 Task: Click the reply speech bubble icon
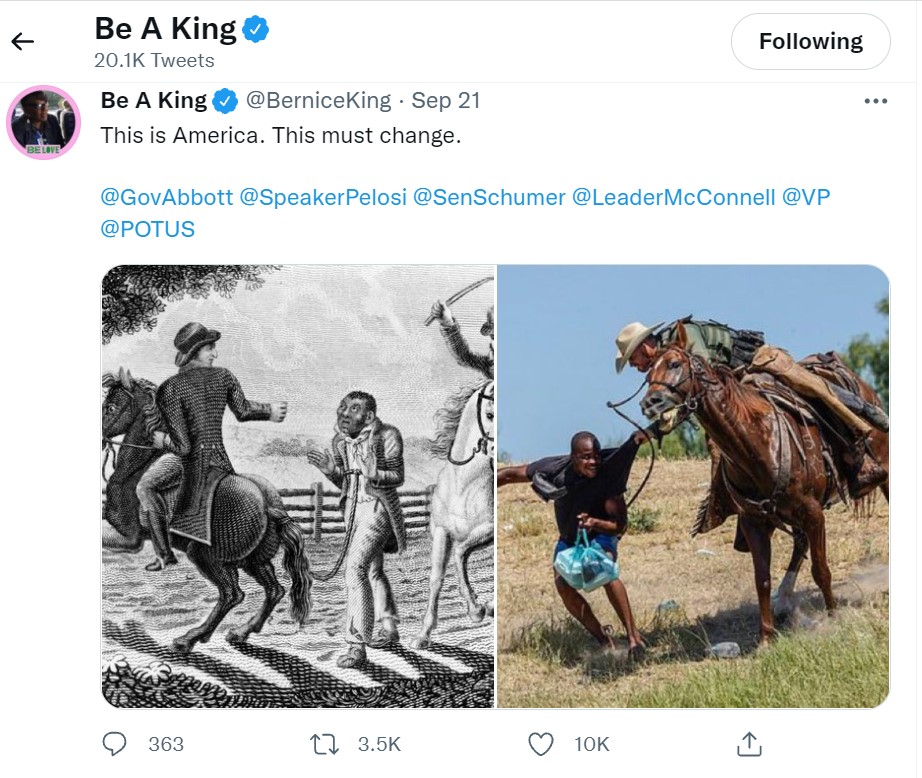[x=116, y=743]
